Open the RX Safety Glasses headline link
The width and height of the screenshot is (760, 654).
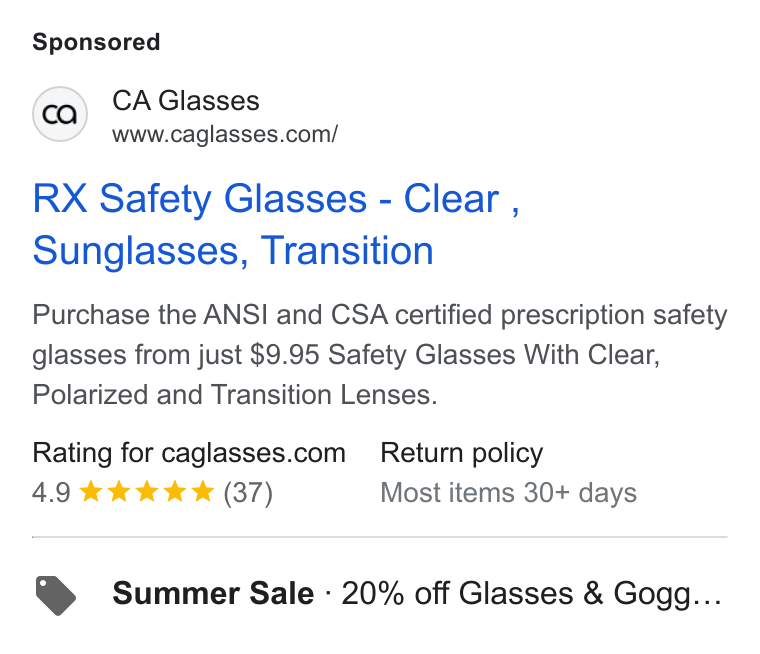coord(276,224)
